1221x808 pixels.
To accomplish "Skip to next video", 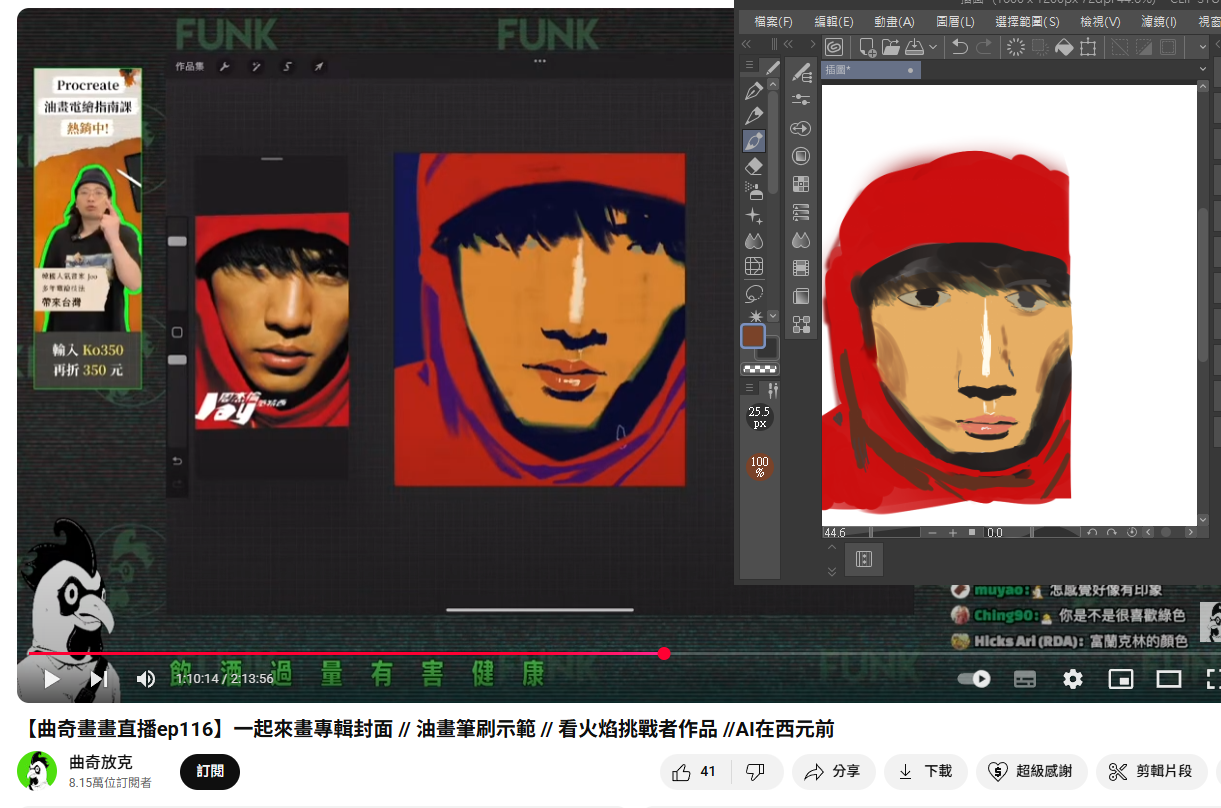I will (98, 679).
